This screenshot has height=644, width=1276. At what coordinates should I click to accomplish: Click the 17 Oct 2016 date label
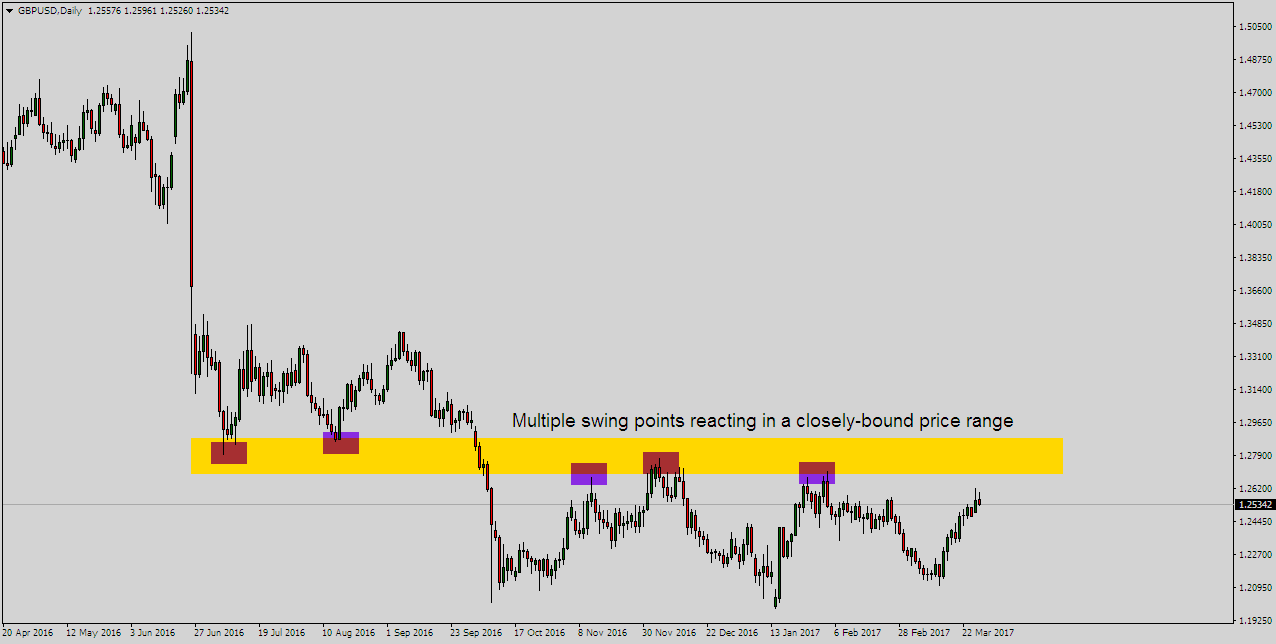pos(539,633)
